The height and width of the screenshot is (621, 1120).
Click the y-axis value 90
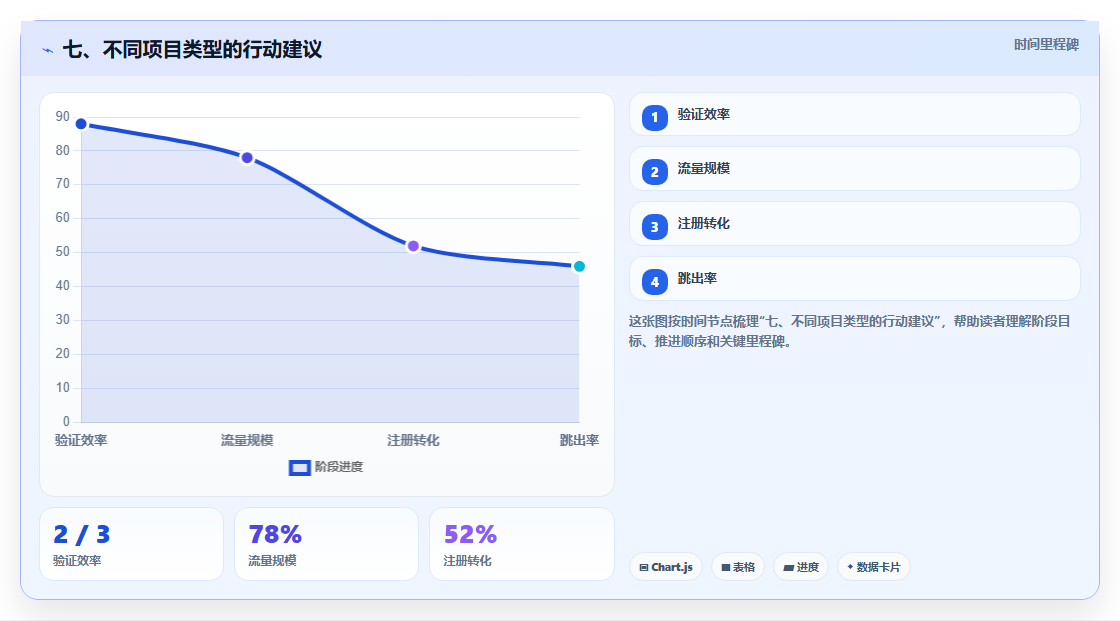(63, 116)
